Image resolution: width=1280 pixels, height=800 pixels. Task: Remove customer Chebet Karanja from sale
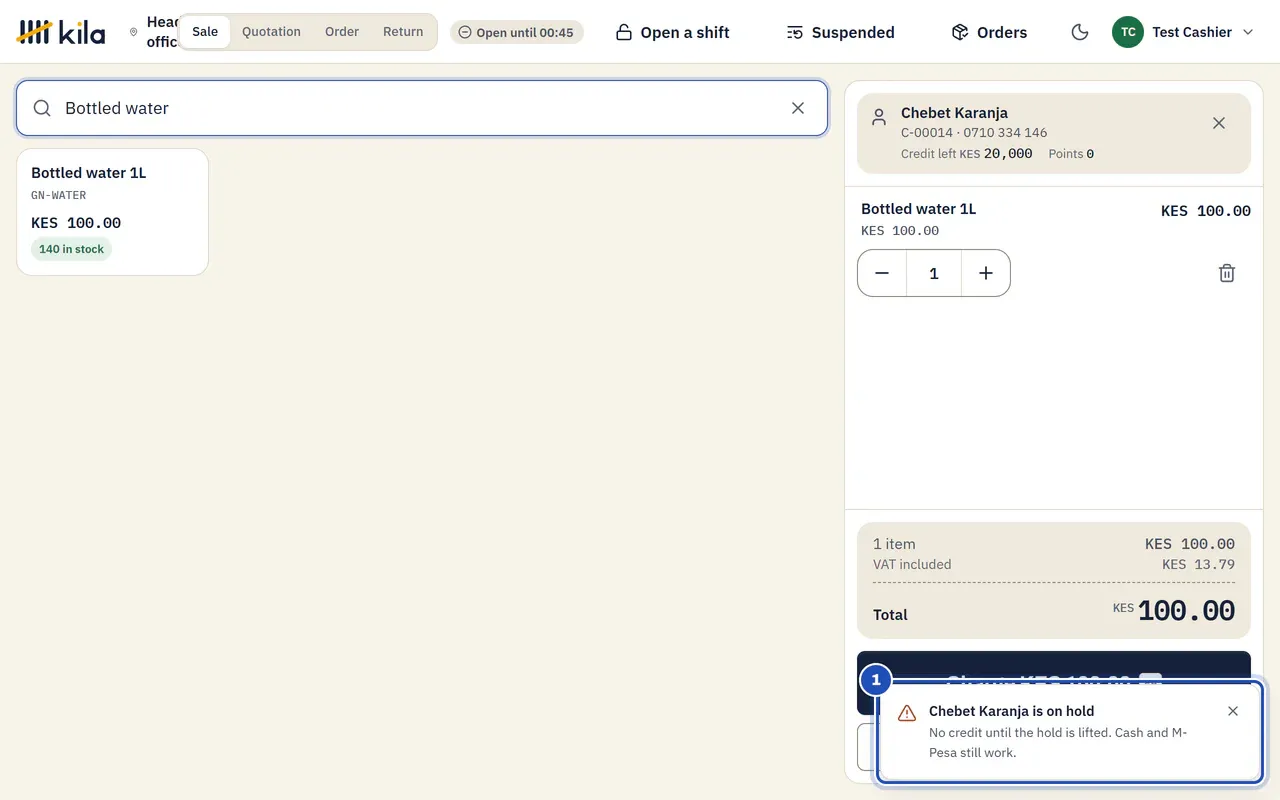click(x=1219, y=123)
